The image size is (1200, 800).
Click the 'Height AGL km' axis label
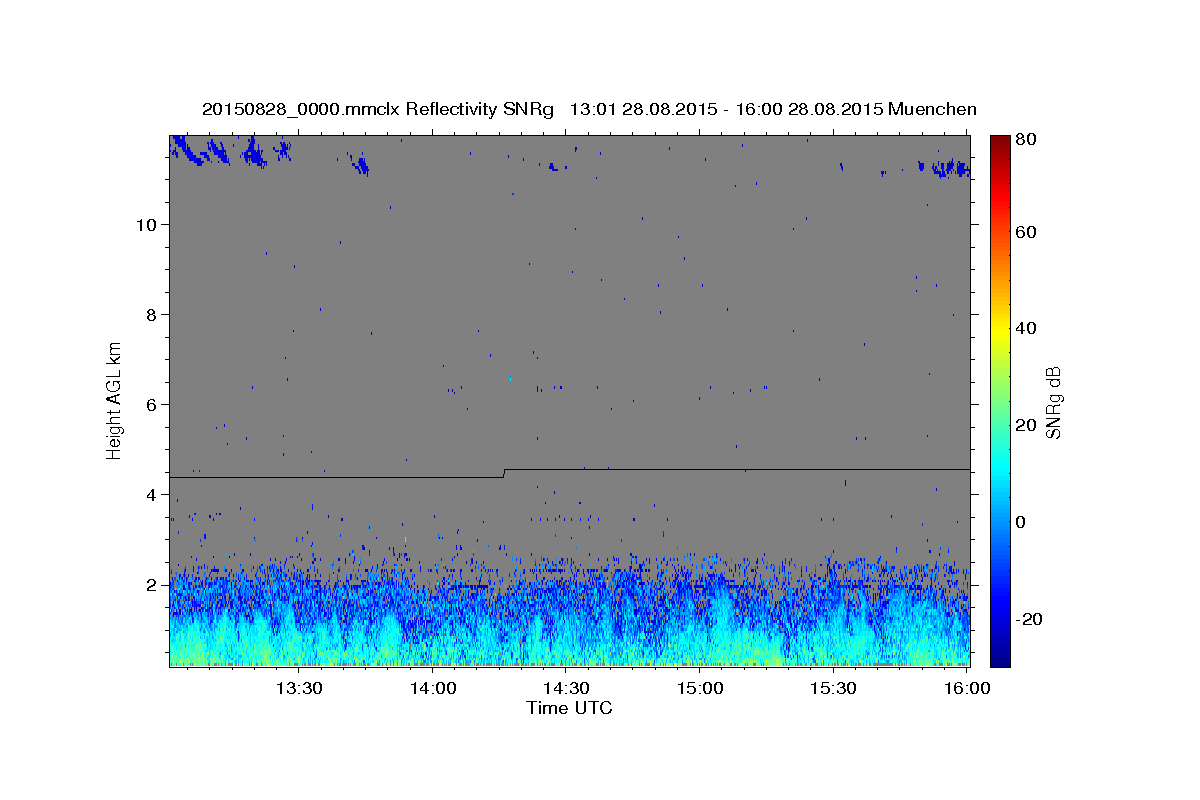point(115,400)
